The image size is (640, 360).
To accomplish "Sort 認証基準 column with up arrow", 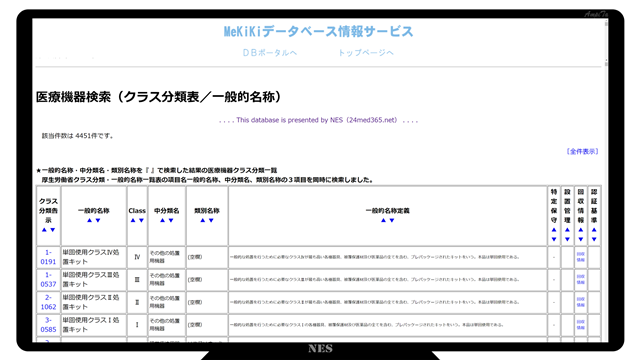I will 594,230.
